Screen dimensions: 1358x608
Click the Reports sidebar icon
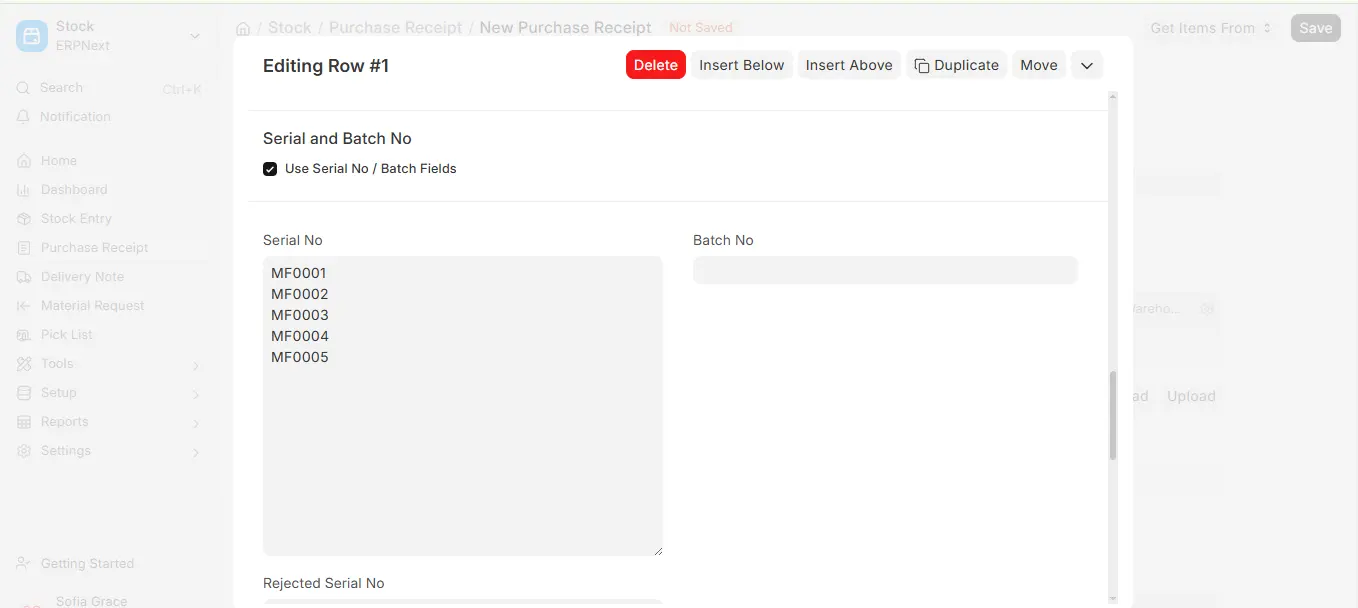coord(24,422)
